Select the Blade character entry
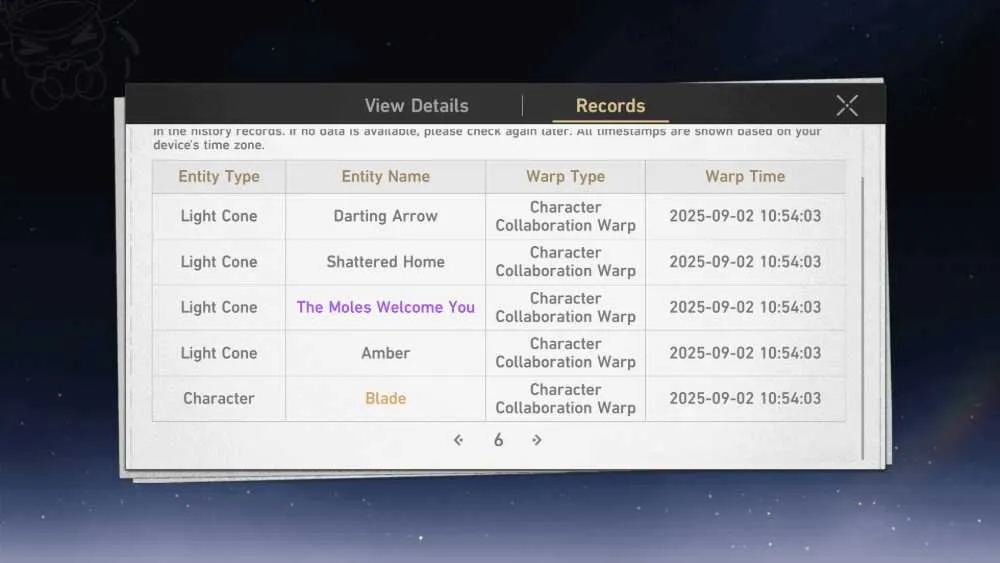 386,398
